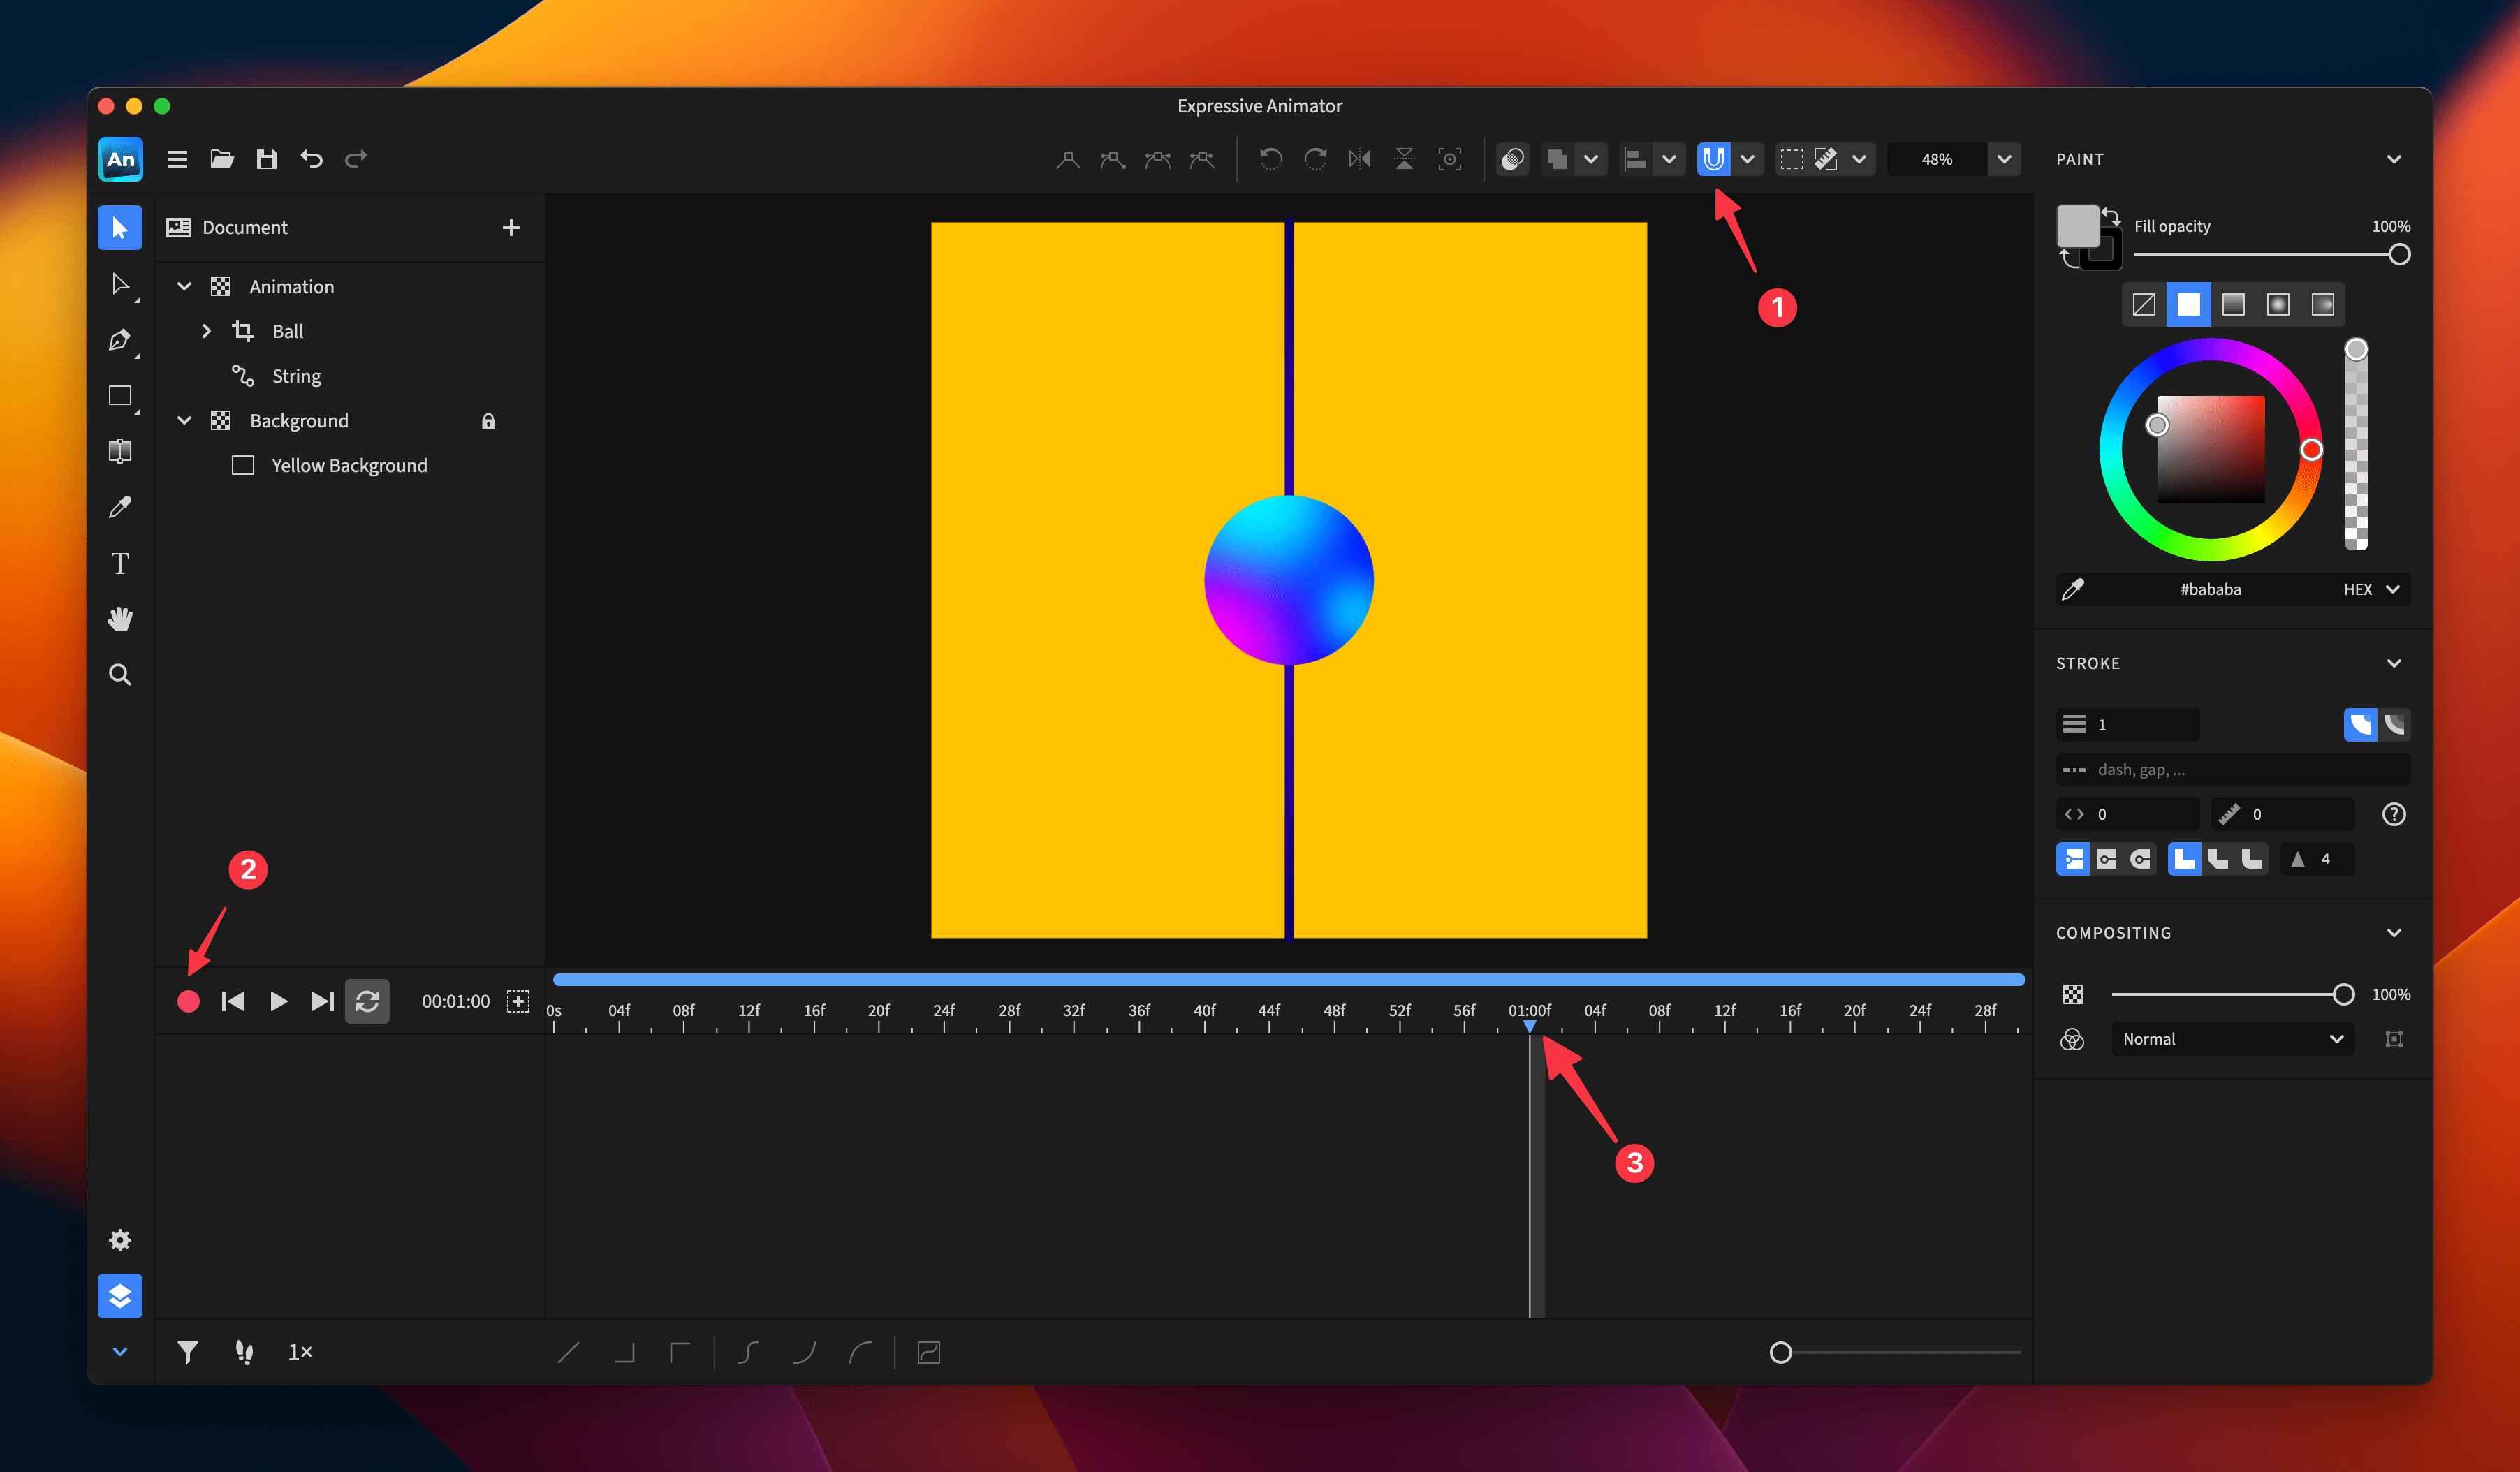Image resolution: width=2520 pixels, height=1472 pixels.
Task: Select the Zoom tool
Action: tap(119, 675)
